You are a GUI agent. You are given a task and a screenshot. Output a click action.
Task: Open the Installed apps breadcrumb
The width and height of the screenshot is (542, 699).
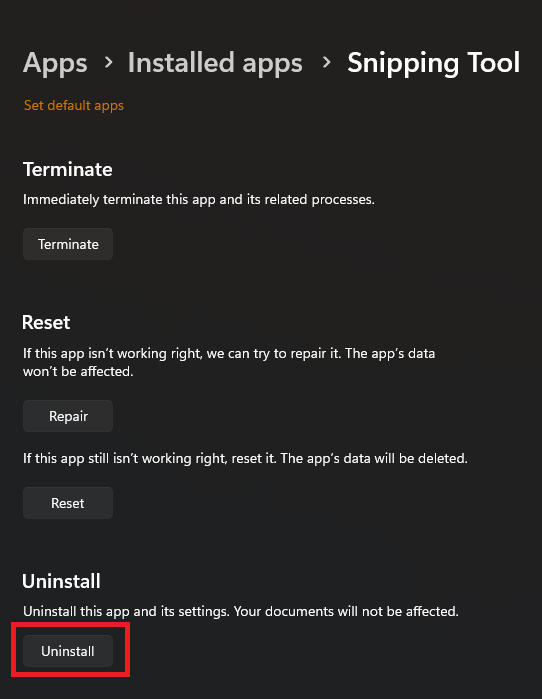215,63
